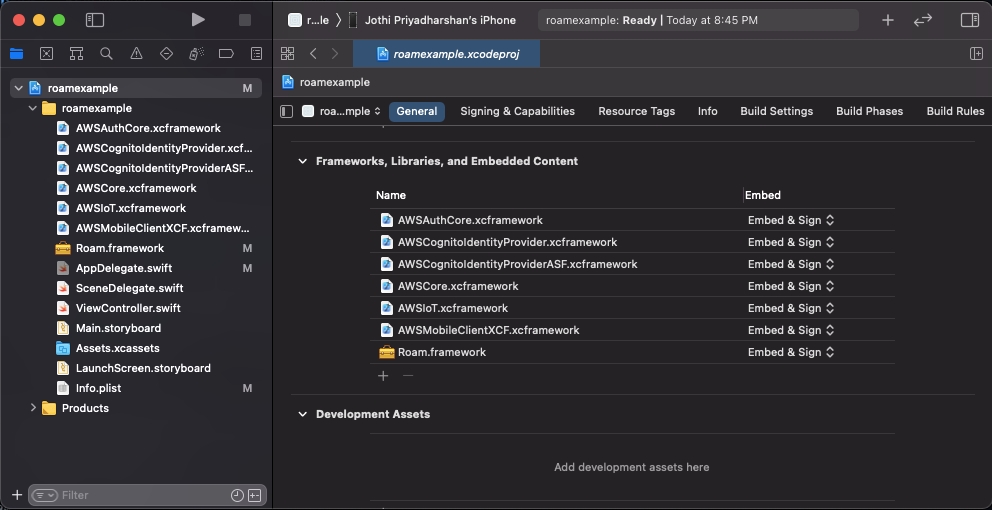Open the roa...mple target popup
The height and width of the screenshot is (510, 992).
342,111
